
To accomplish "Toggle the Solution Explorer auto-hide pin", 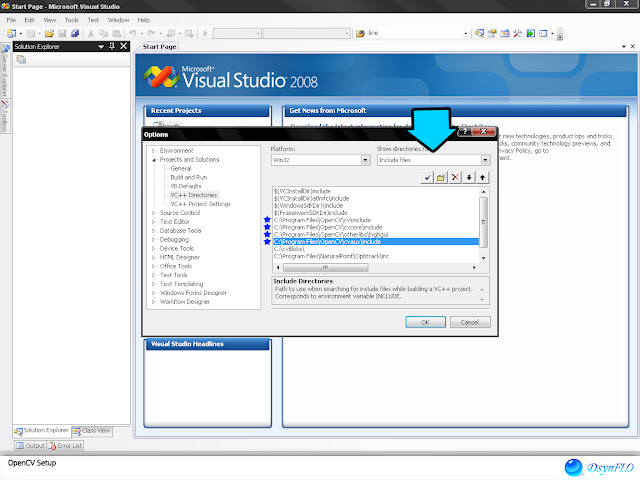I will [x=112, y=47].
